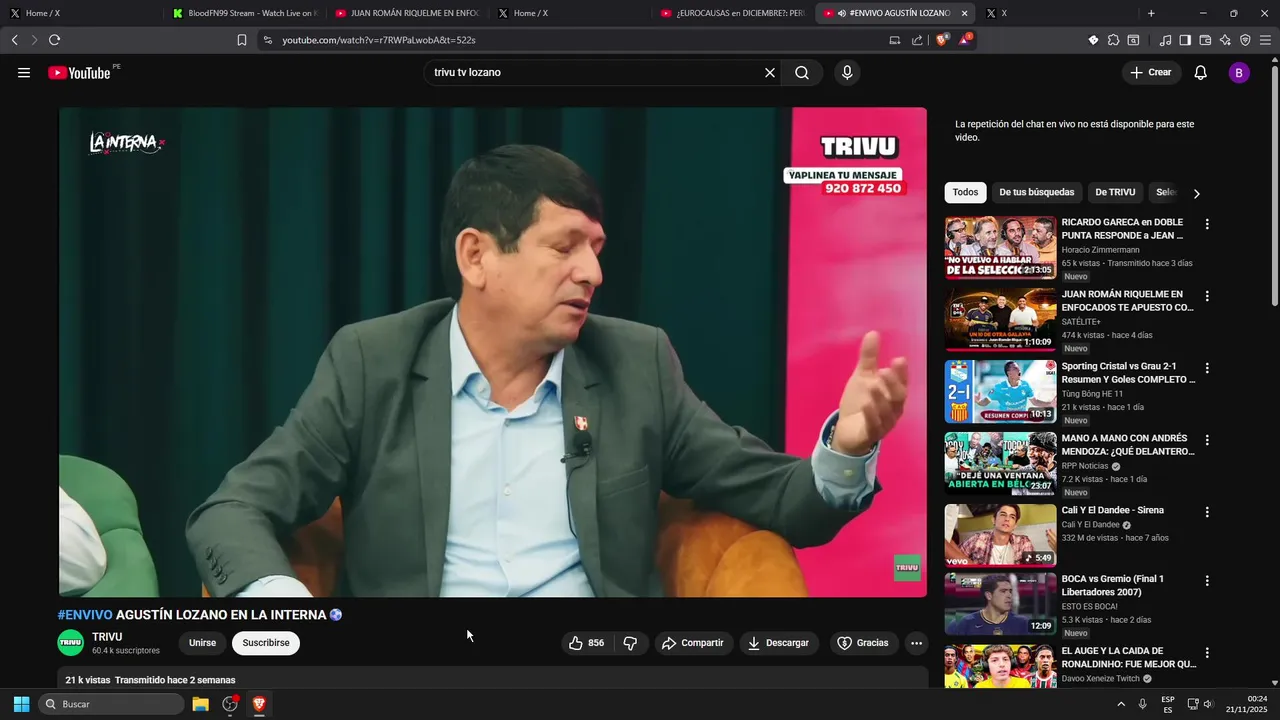Open options menu for Riquelme video
Screen dimensions: 1280x720
[1207, 296]
